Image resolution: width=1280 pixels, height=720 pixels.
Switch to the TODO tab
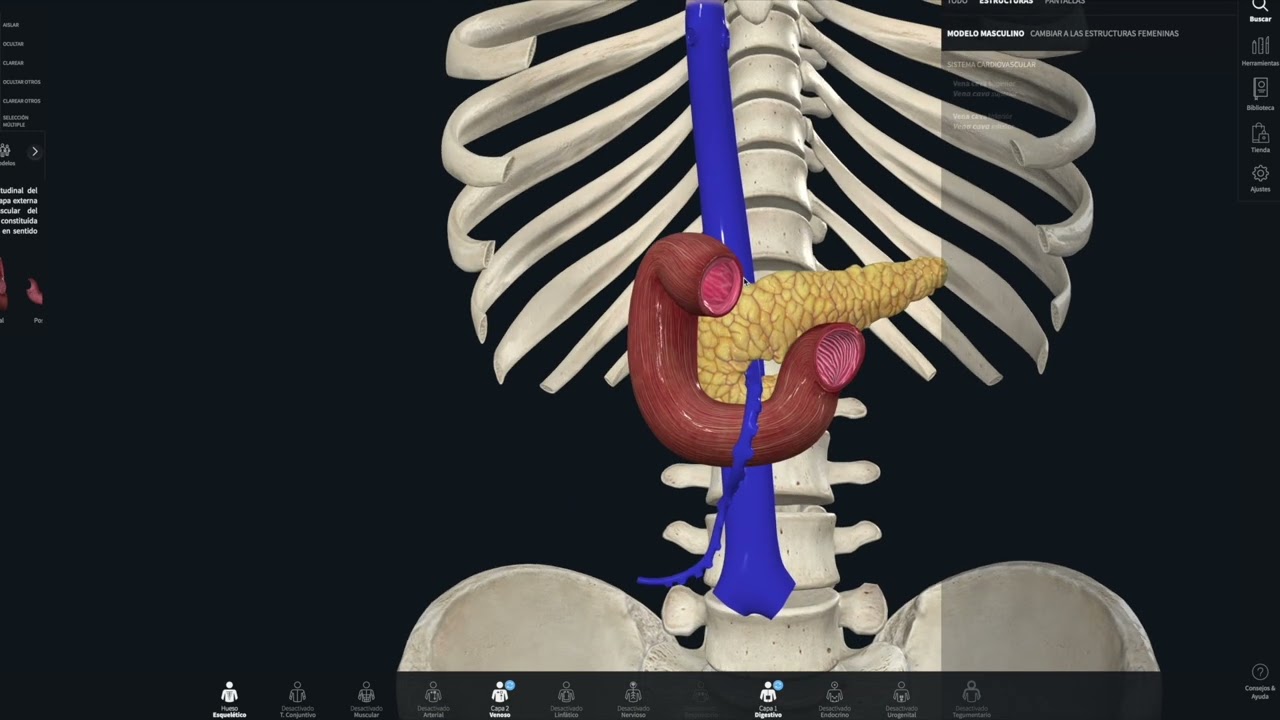[x=957, y=3]
